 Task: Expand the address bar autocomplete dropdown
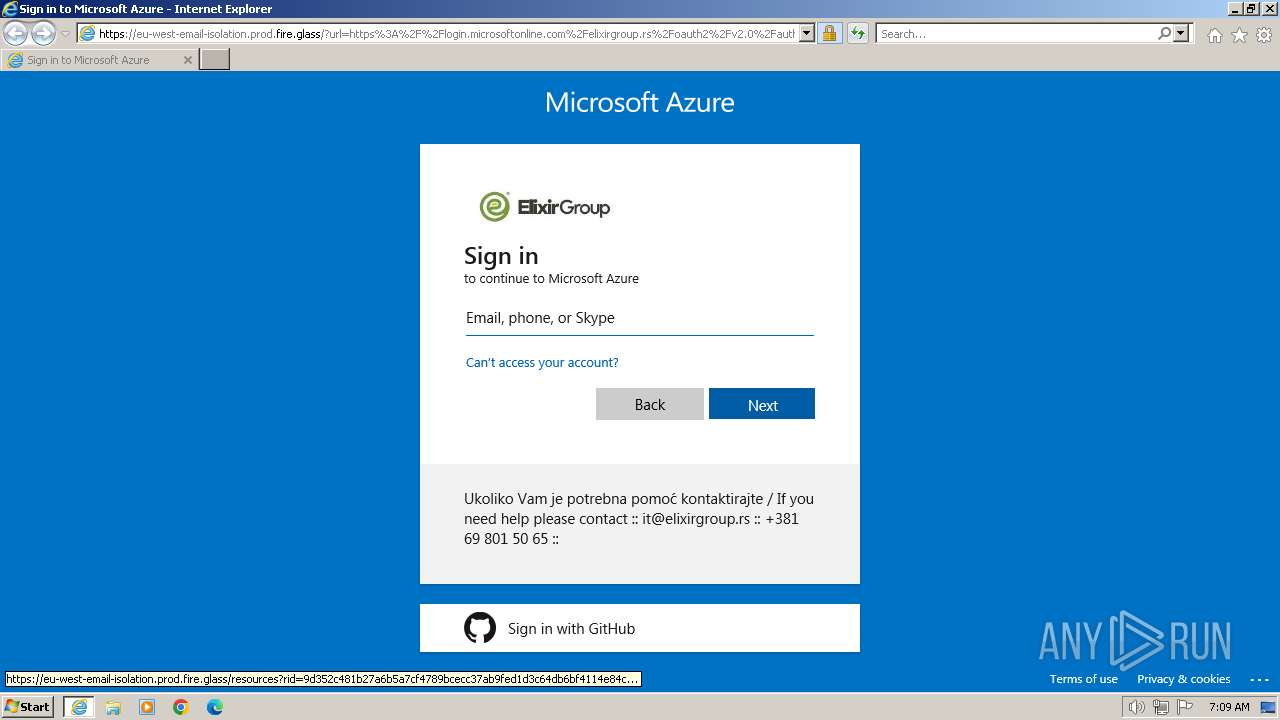[x=807, y=33]
